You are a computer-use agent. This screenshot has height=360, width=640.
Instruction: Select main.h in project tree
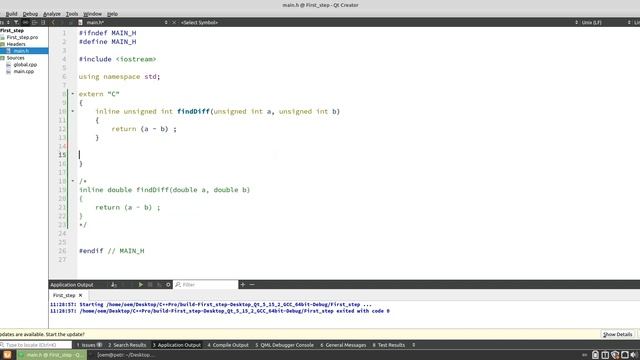pos(21,51)
